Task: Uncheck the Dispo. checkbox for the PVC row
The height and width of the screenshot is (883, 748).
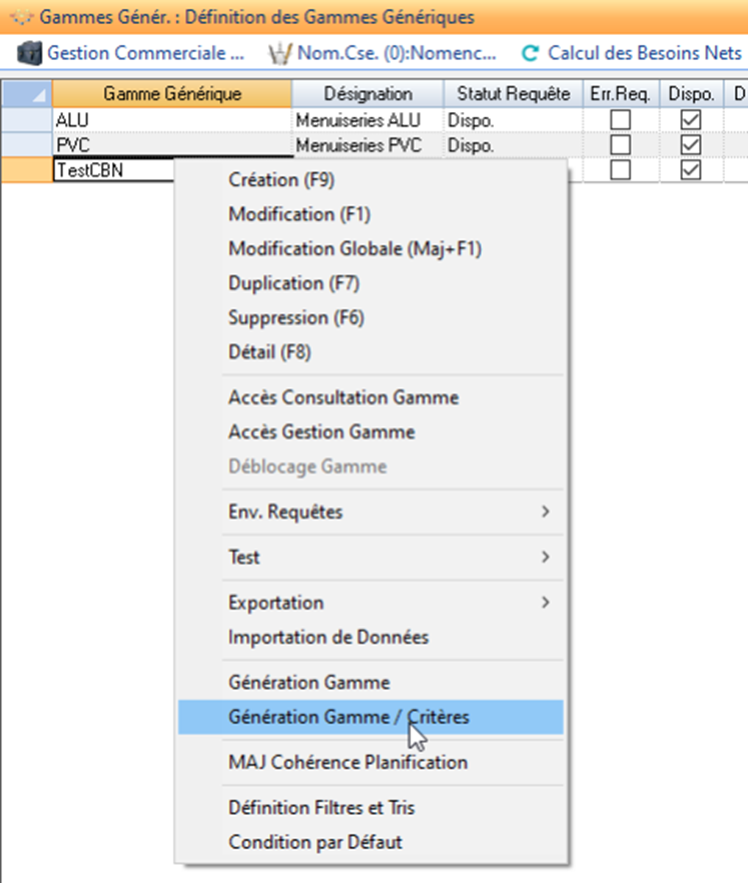Action: coord(690,145)
